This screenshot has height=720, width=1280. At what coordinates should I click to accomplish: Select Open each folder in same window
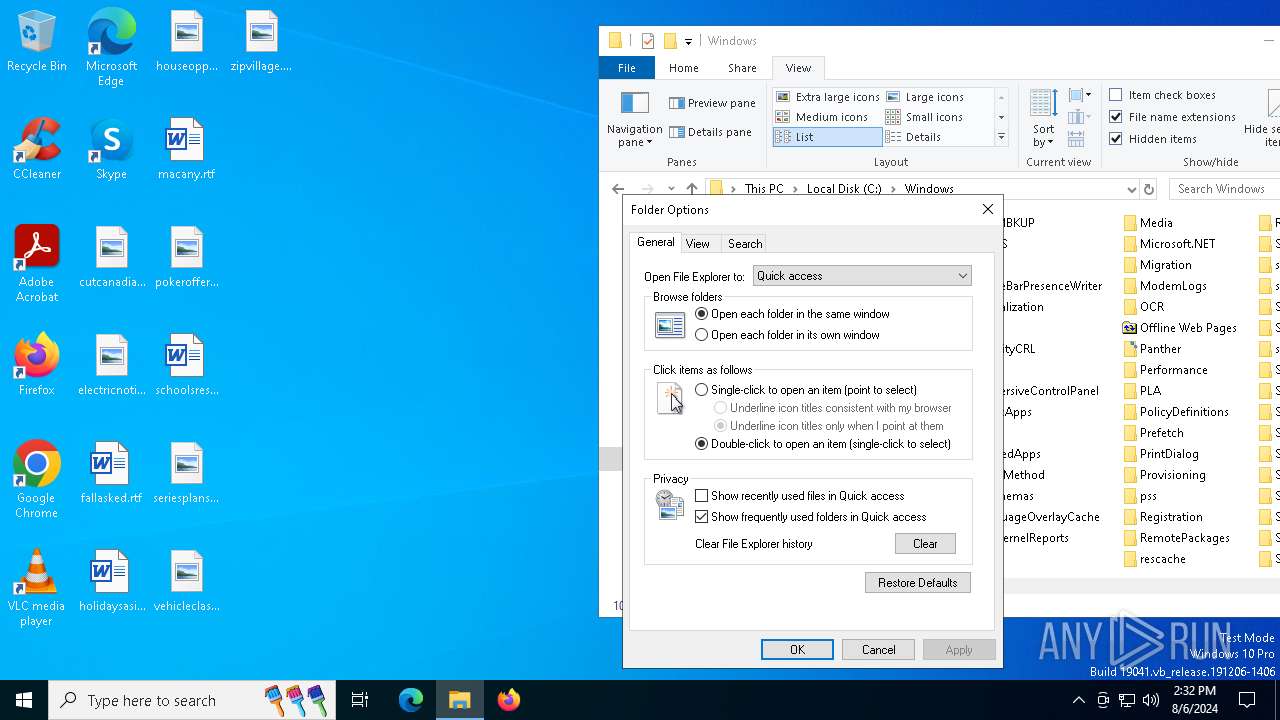click(x=792, y=314)
